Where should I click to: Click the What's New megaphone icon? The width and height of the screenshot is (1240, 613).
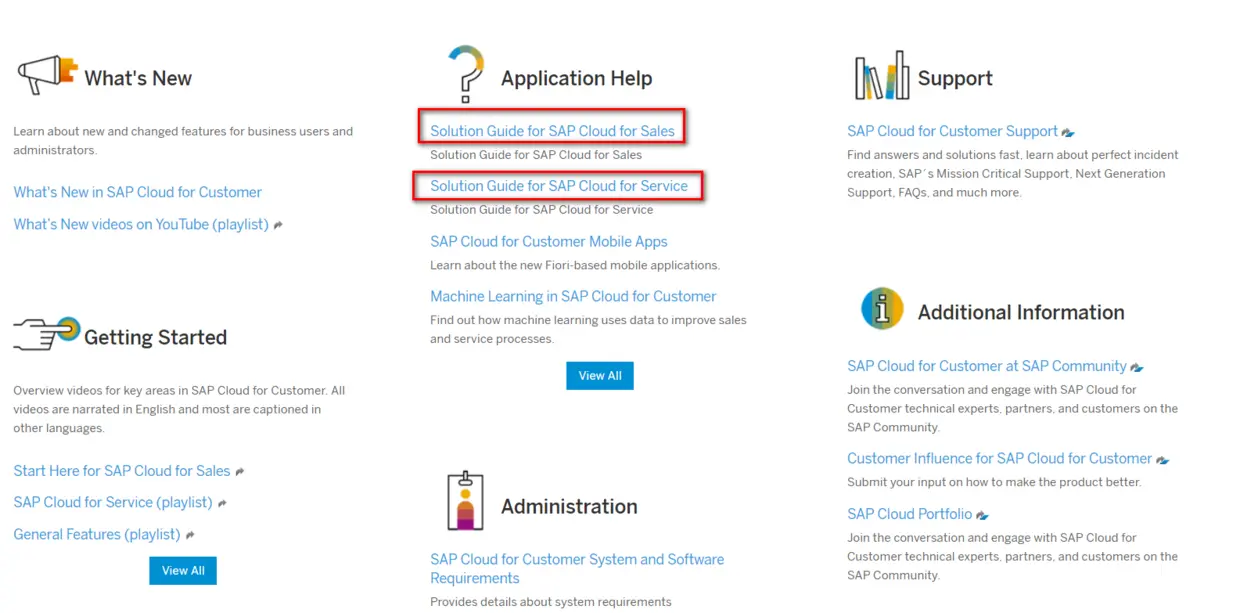(x=46, y=76)
